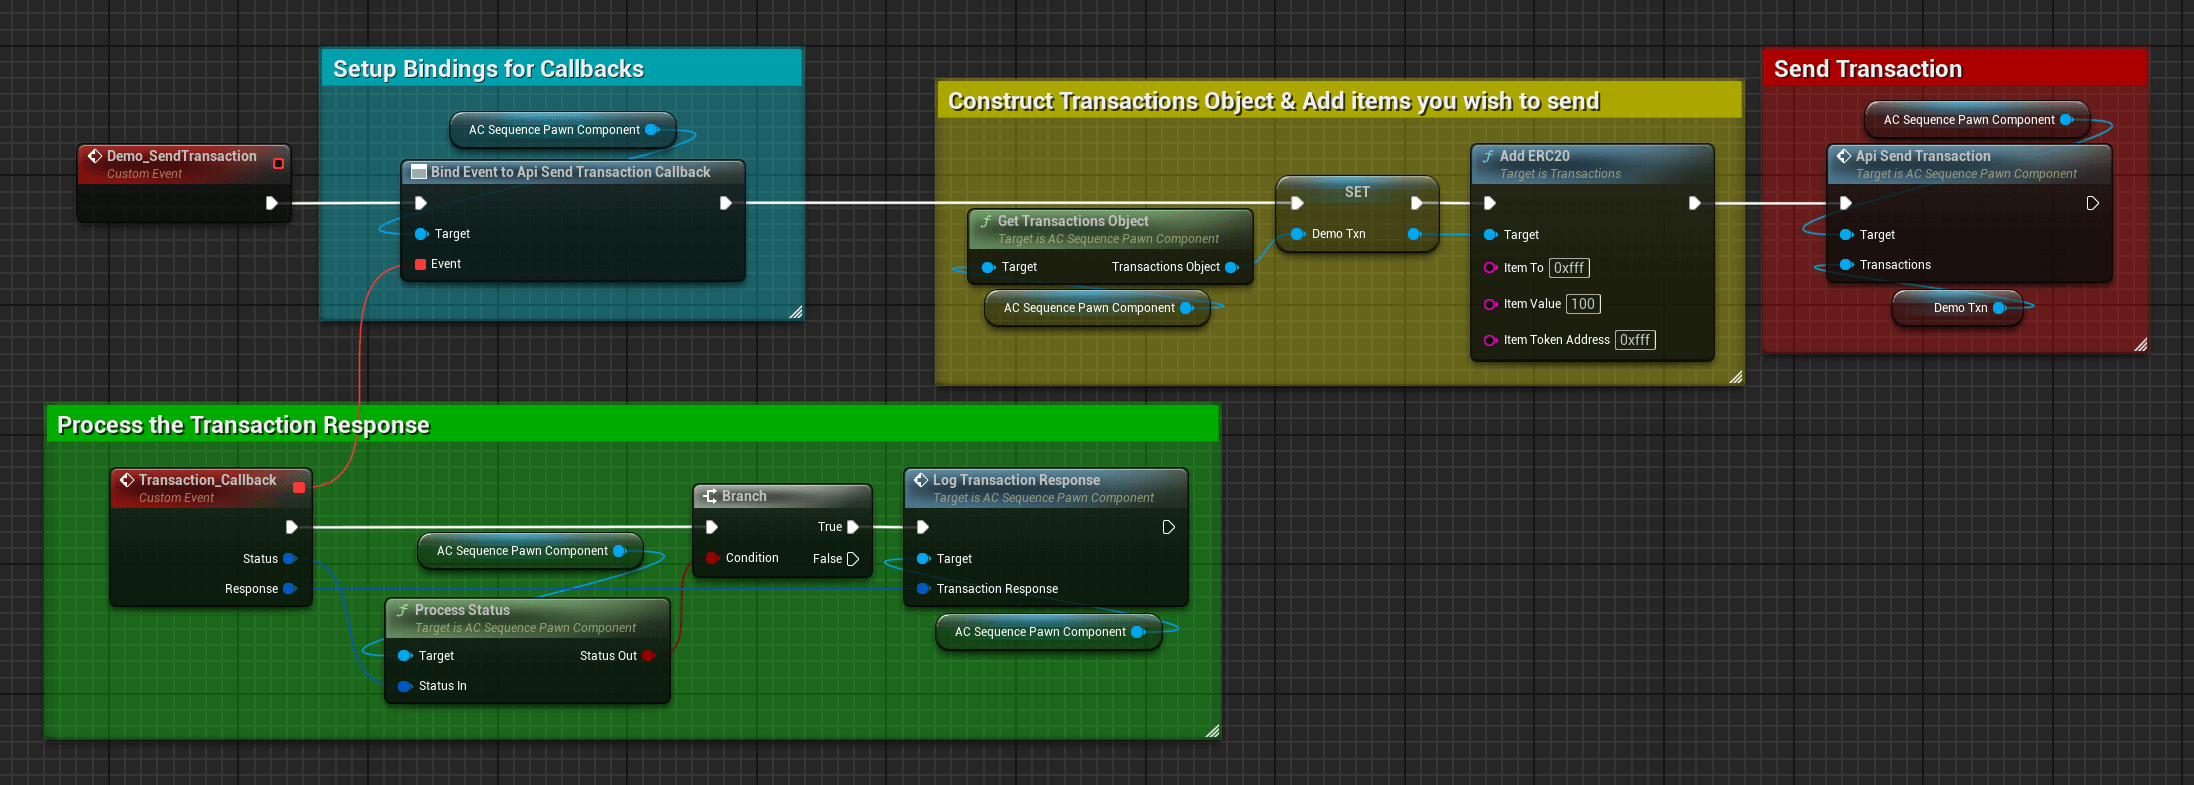Click the Bind Event node header icon

(420, 172)
